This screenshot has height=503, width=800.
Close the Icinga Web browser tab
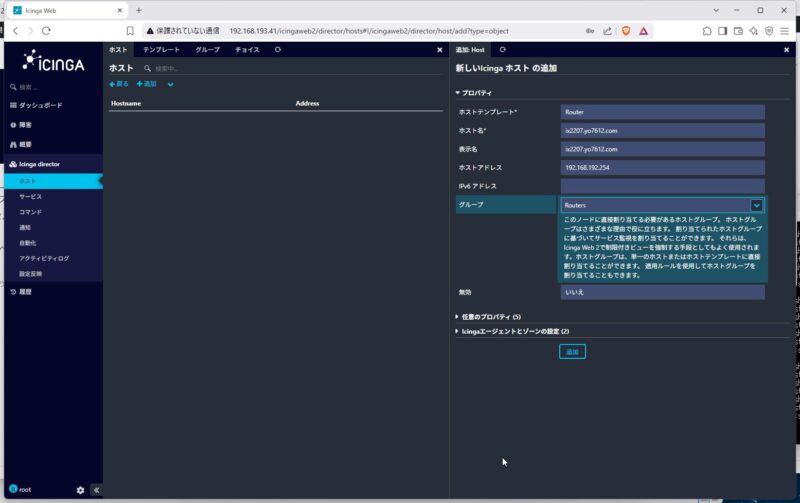(120, 10)
